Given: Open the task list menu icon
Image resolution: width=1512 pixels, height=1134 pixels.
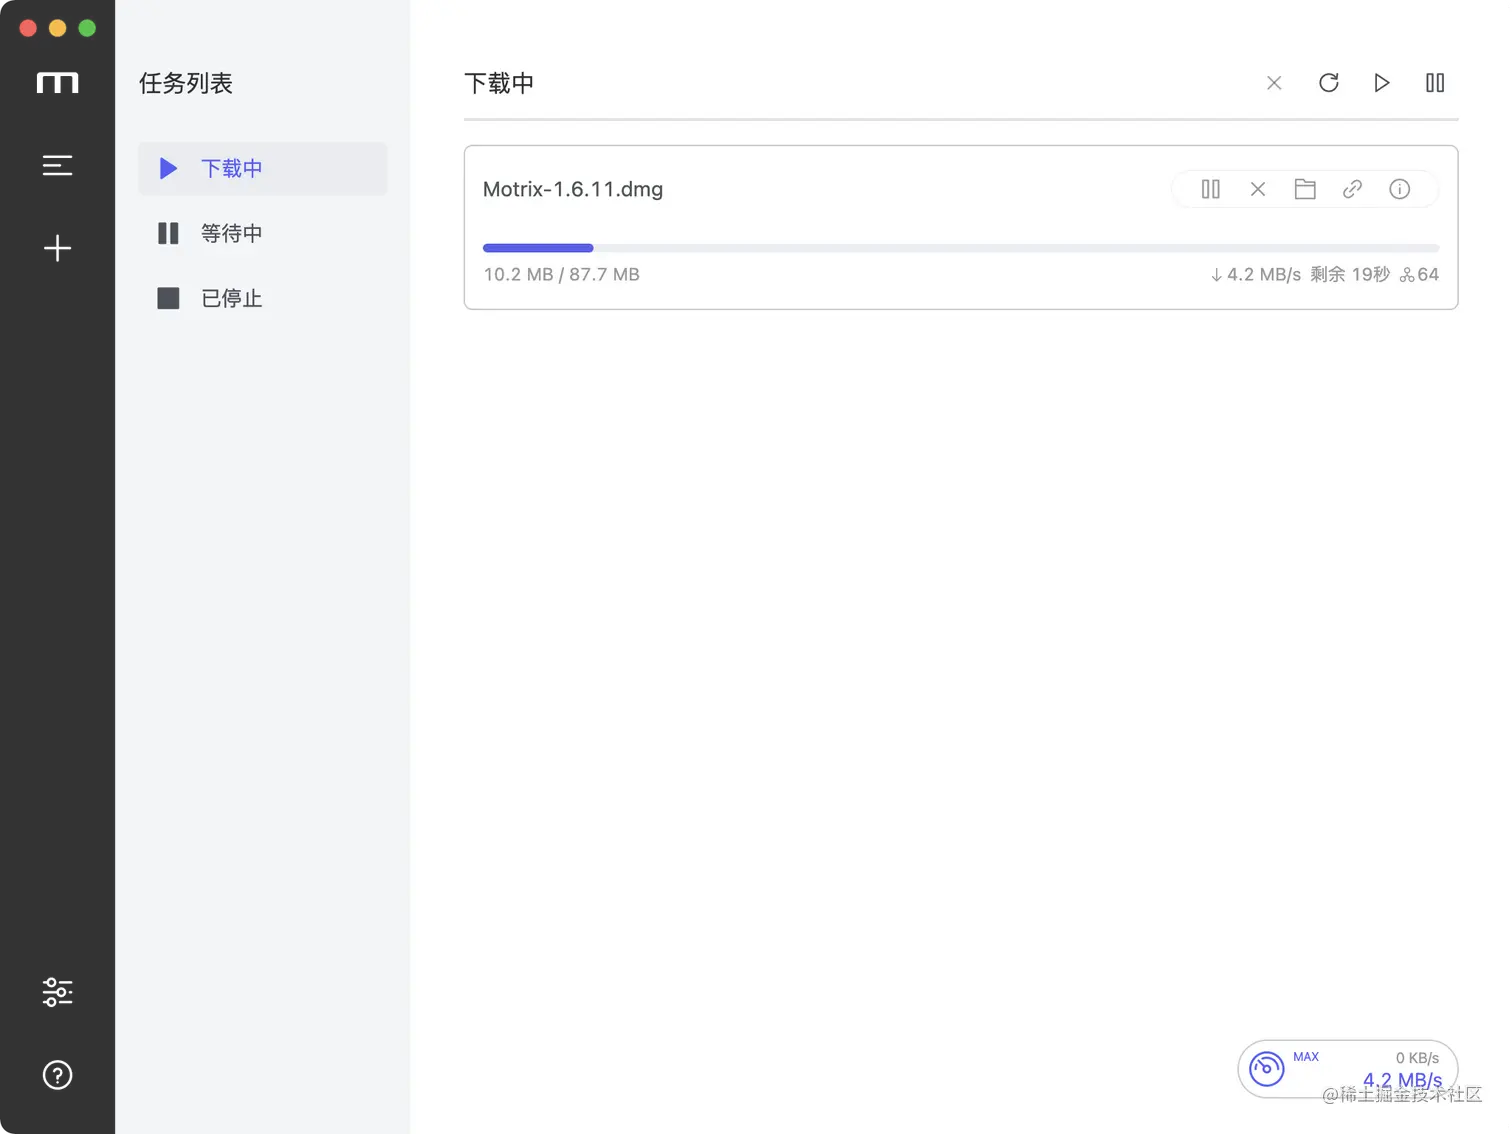Looking at the screenshot, I should (x=57, y=165).
